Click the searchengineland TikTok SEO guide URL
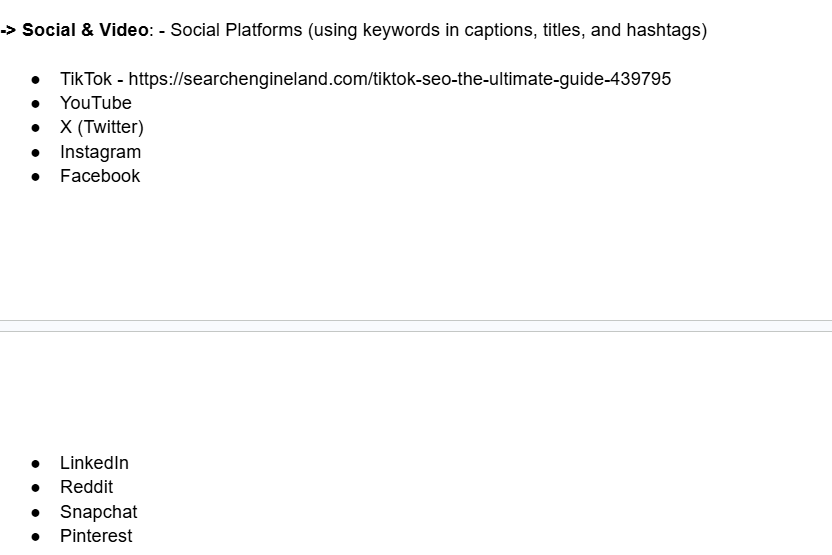 [400, 79]
